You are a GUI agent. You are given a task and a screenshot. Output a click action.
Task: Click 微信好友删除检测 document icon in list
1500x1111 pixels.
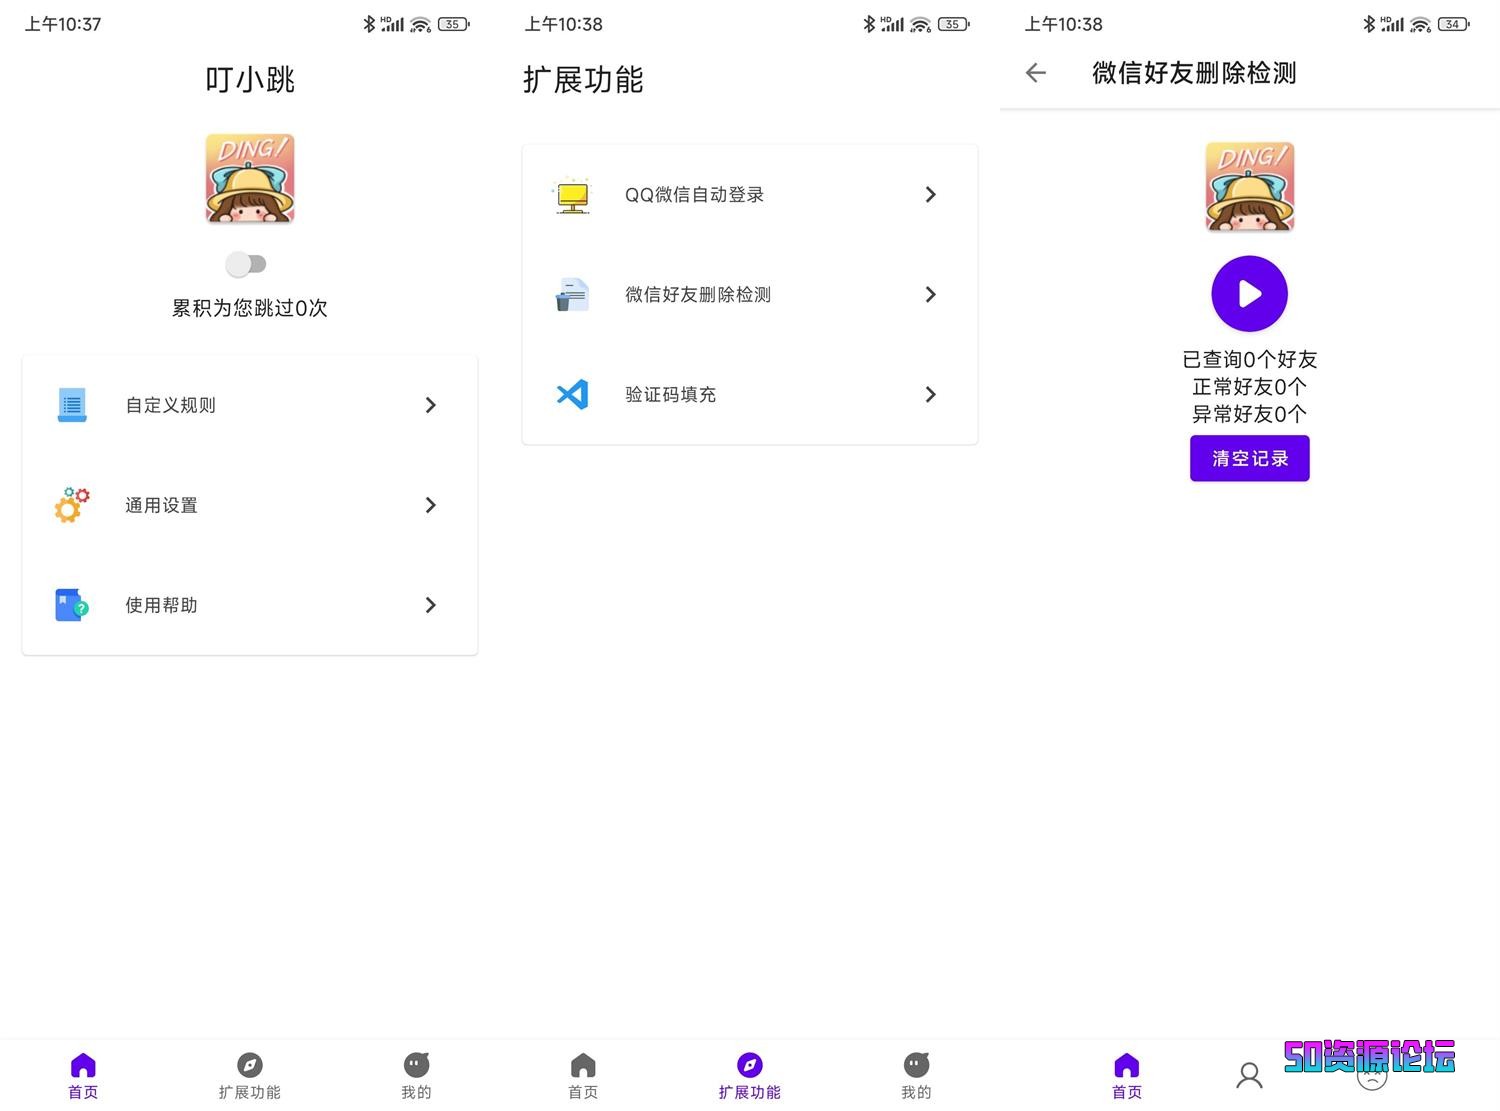572,295
